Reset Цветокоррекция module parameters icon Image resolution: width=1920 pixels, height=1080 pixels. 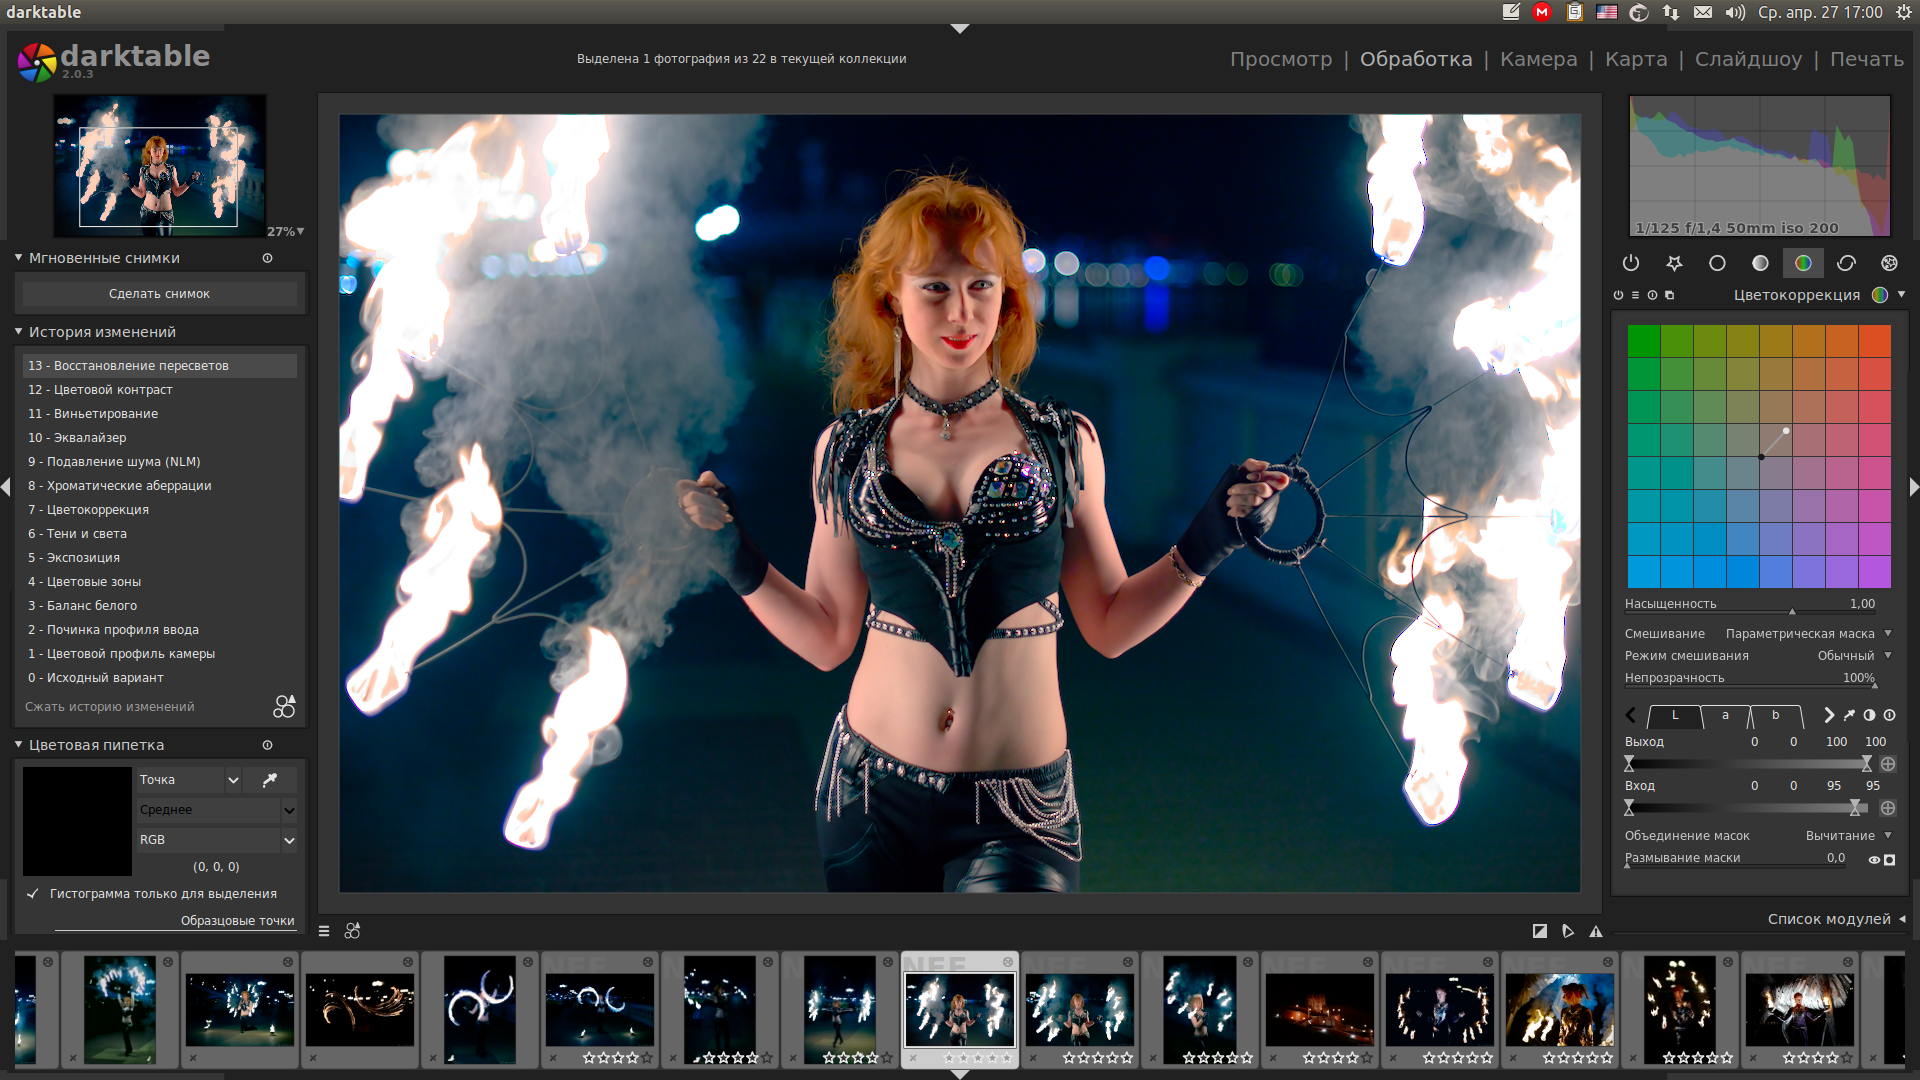pyautogui.click(x=1652, y=295)
